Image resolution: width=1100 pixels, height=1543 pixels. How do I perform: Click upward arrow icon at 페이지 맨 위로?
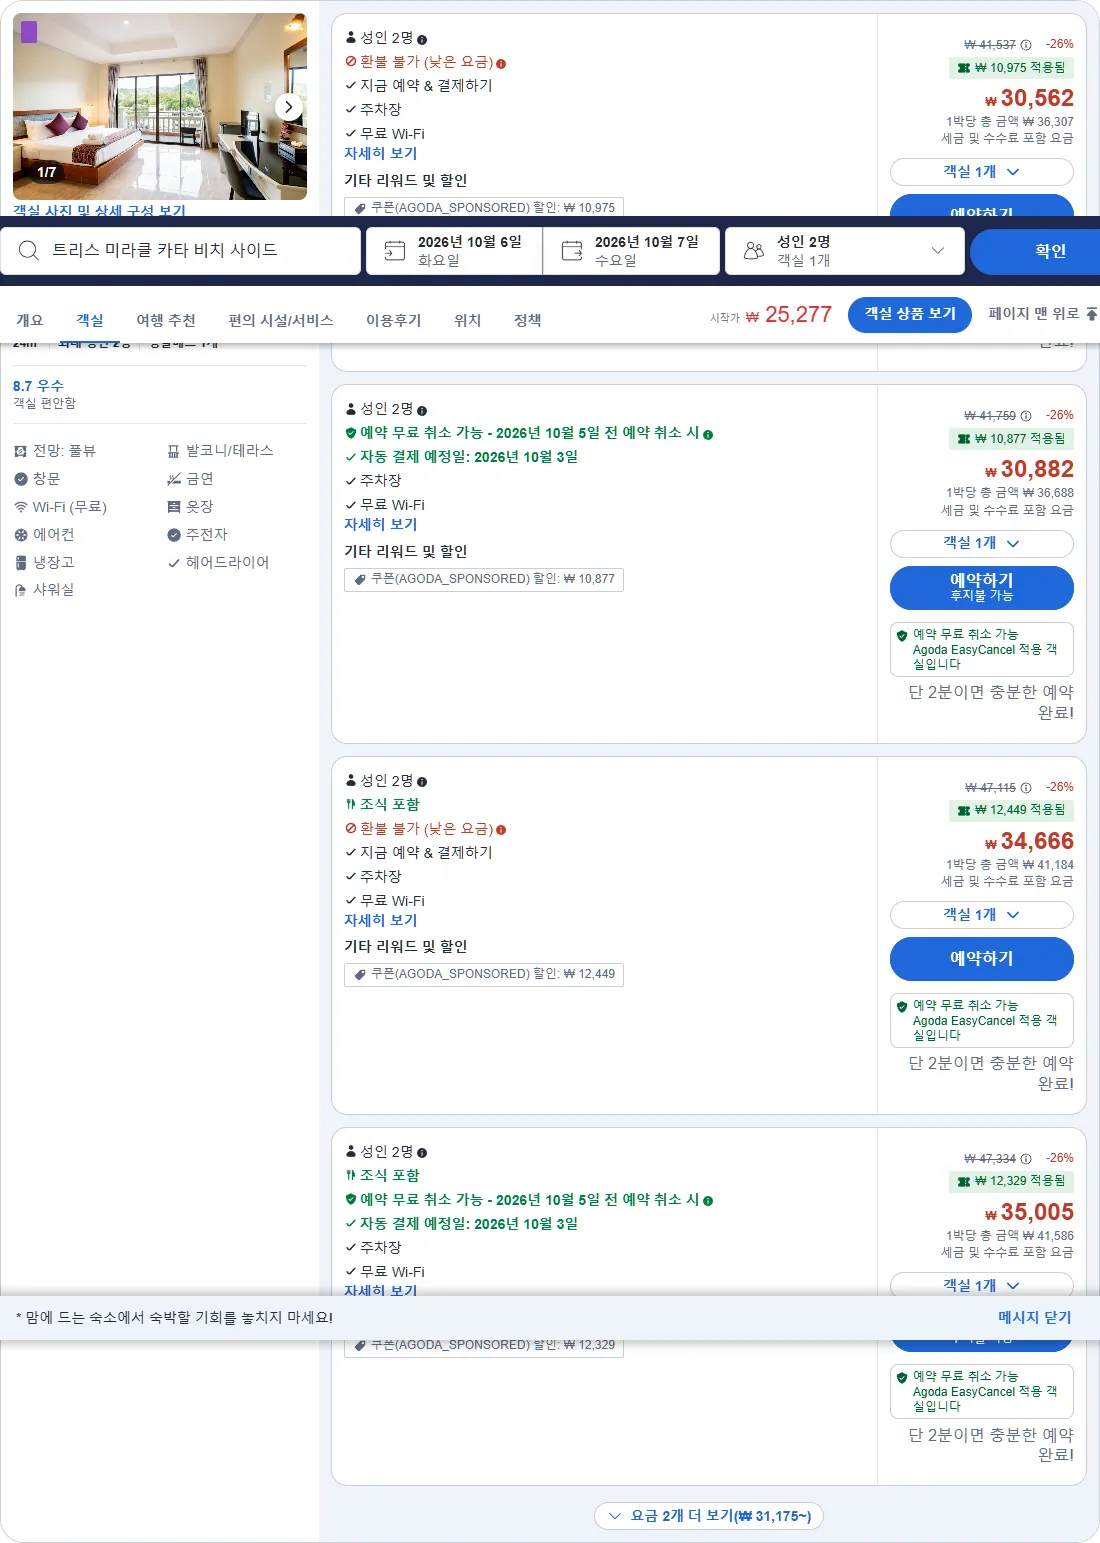click(1092, 314)
